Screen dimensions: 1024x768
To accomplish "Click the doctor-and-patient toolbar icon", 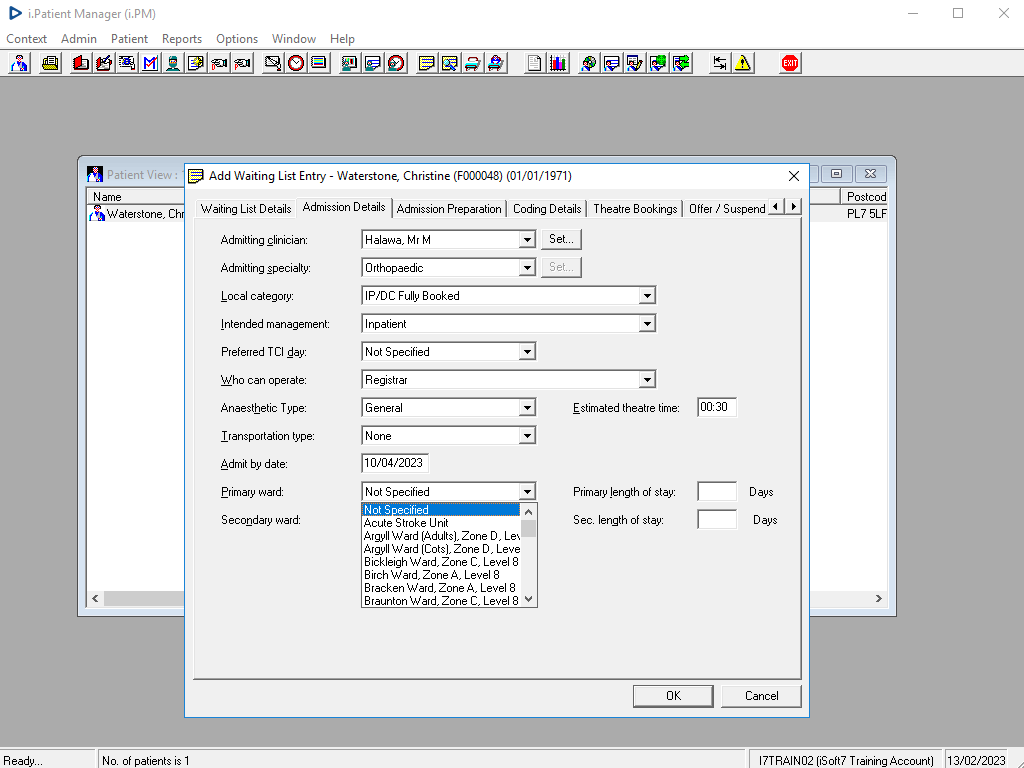I will click(x=20, y=63).
